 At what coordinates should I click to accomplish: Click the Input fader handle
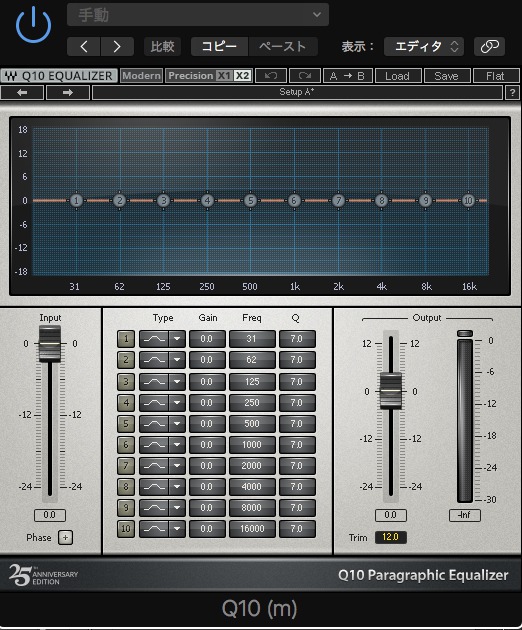[50, 344]
